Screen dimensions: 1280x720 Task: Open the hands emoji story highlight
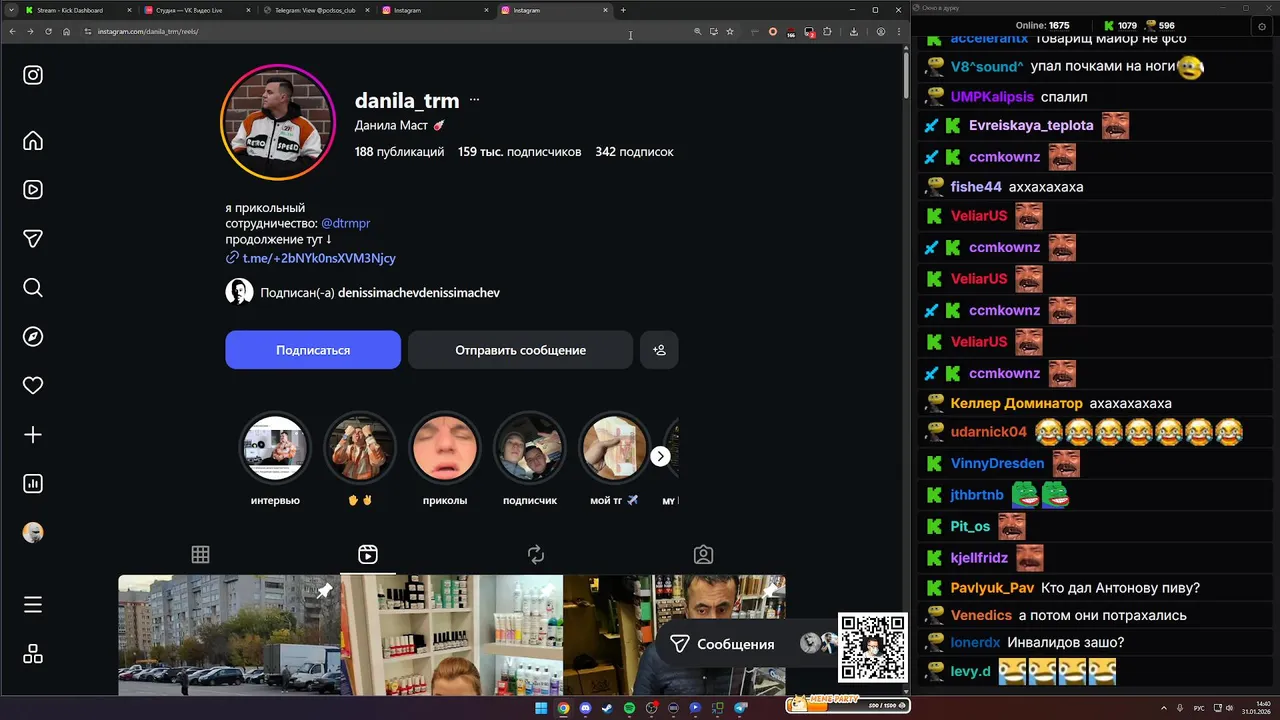360,447
